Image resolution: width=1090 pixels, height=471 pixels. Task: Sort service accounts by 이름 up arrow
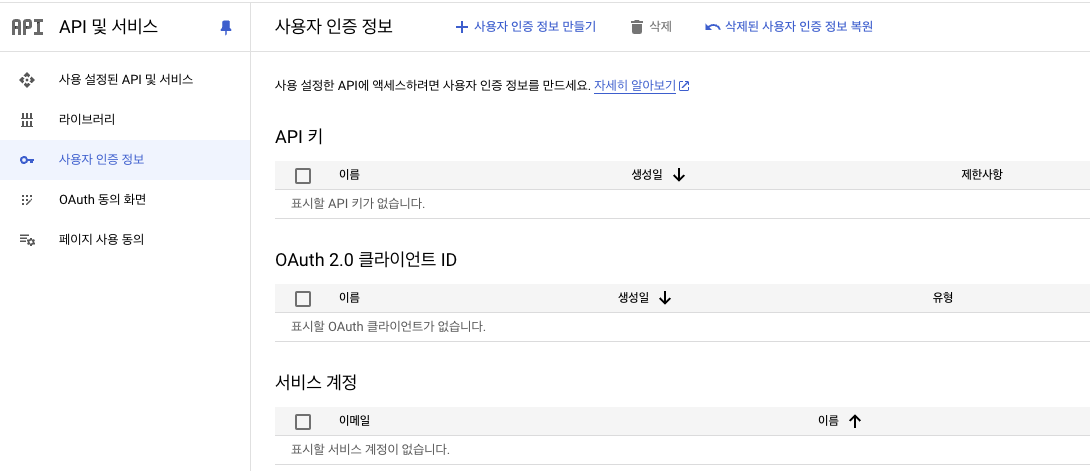(854, 422)
